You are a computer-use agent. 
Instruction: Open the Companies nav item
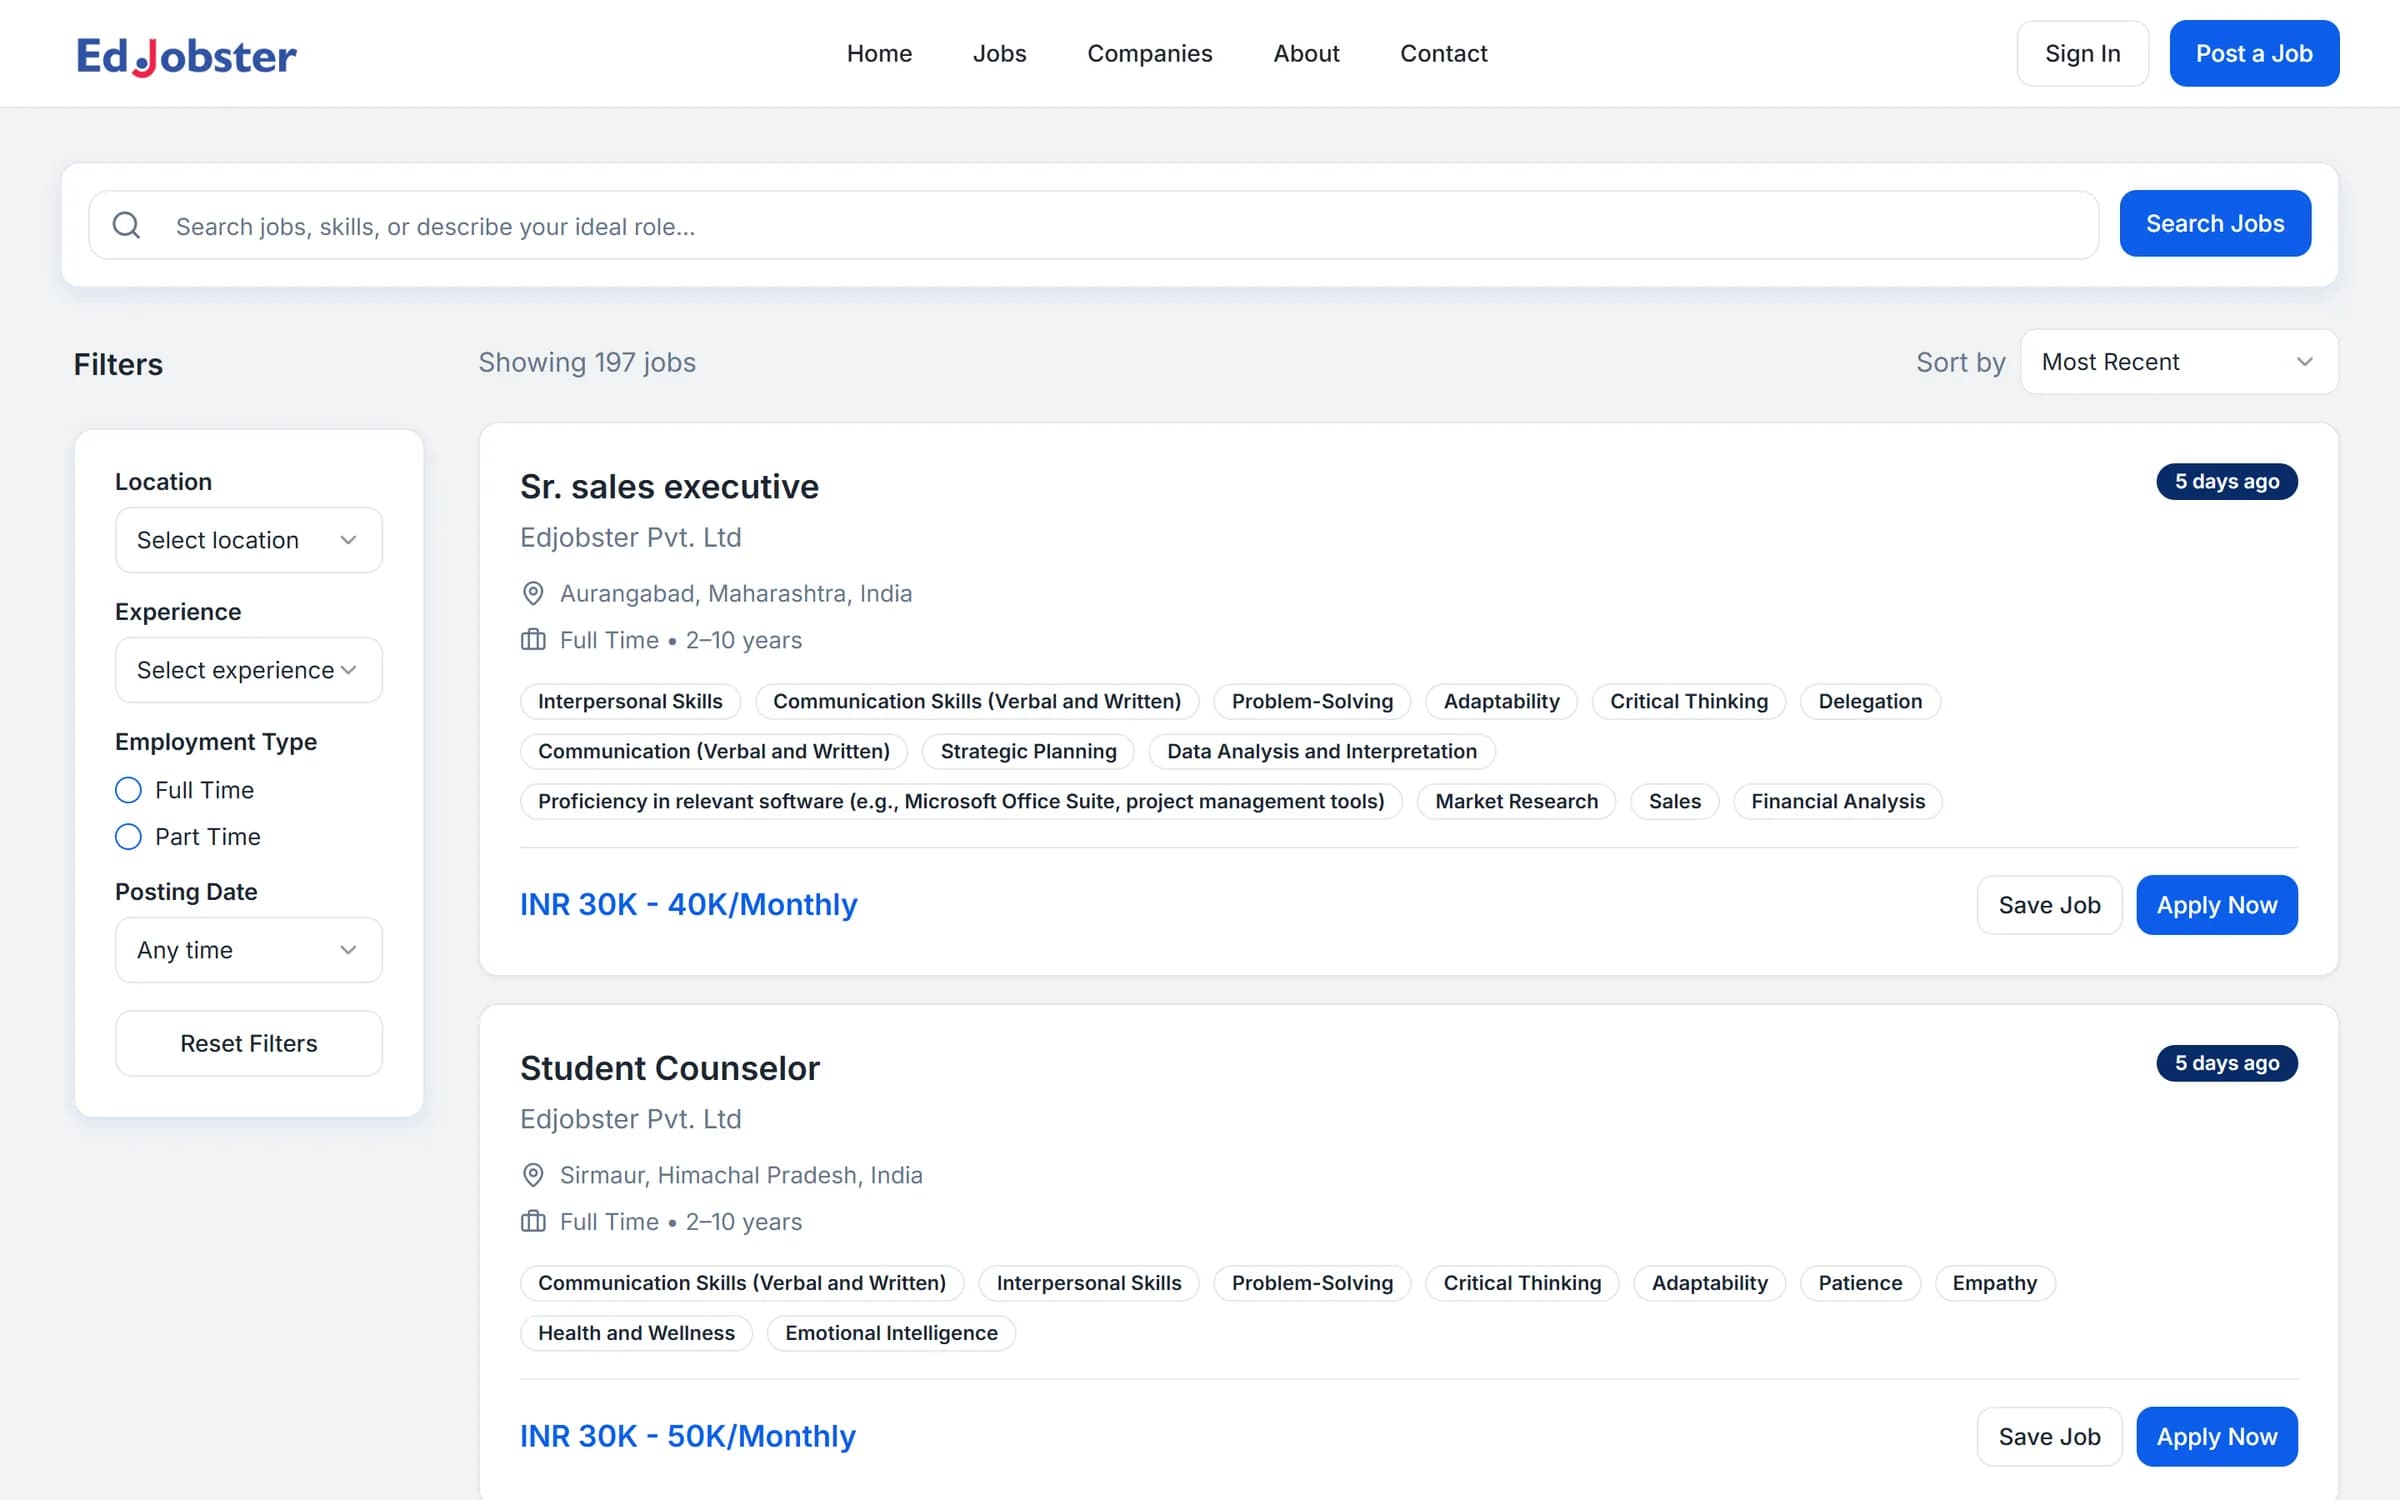click(1149, 54)
